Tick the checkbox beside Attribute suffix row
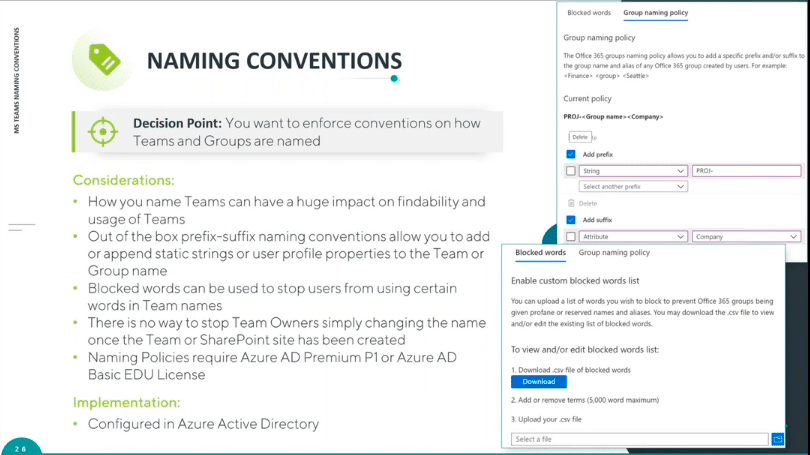810x455 pixels. pos(571,237)
